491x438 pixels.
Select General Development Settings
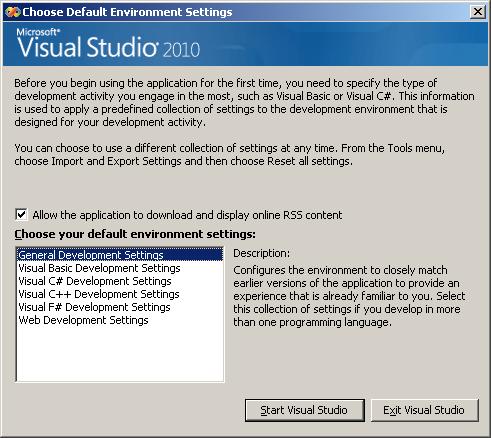coord(120,255)
